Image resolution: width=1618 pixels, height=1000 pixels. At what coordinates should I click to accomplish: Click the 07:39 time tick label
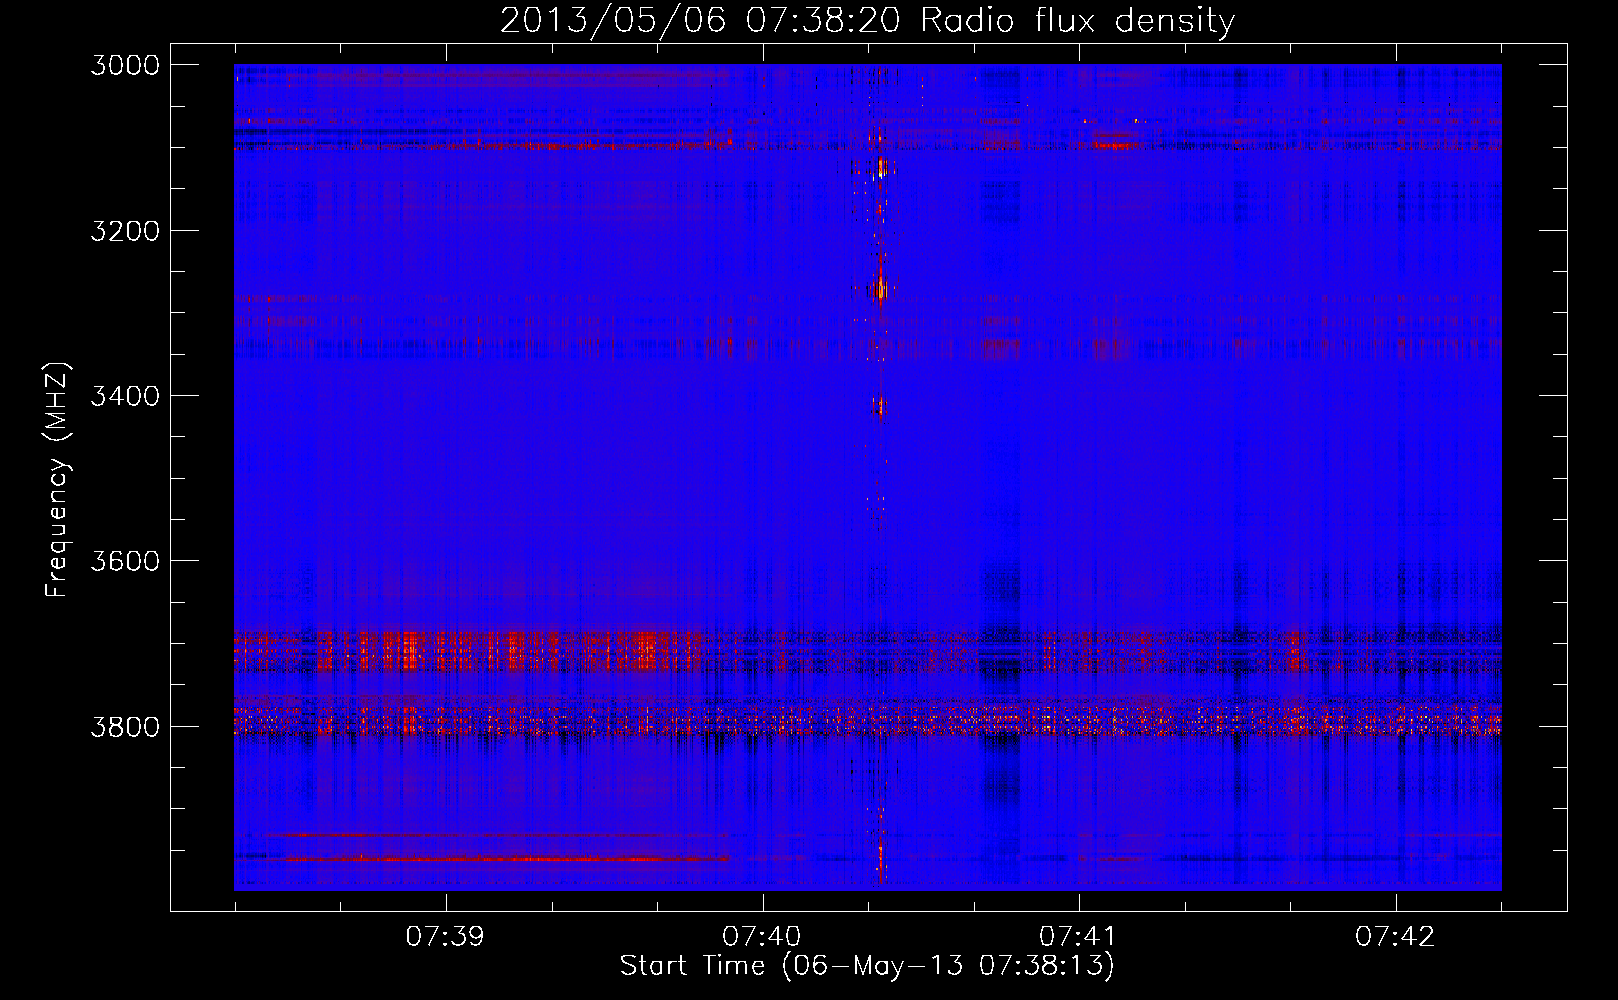coord(445,937)
